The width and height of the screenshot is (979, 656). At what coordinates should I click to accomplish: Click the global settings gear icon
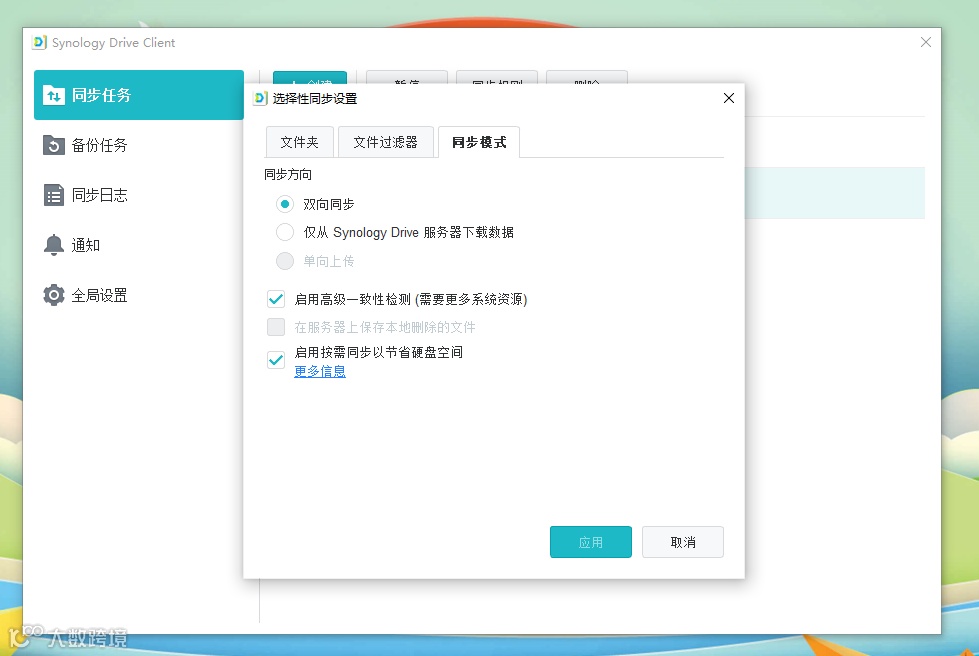tap(54, 295)
